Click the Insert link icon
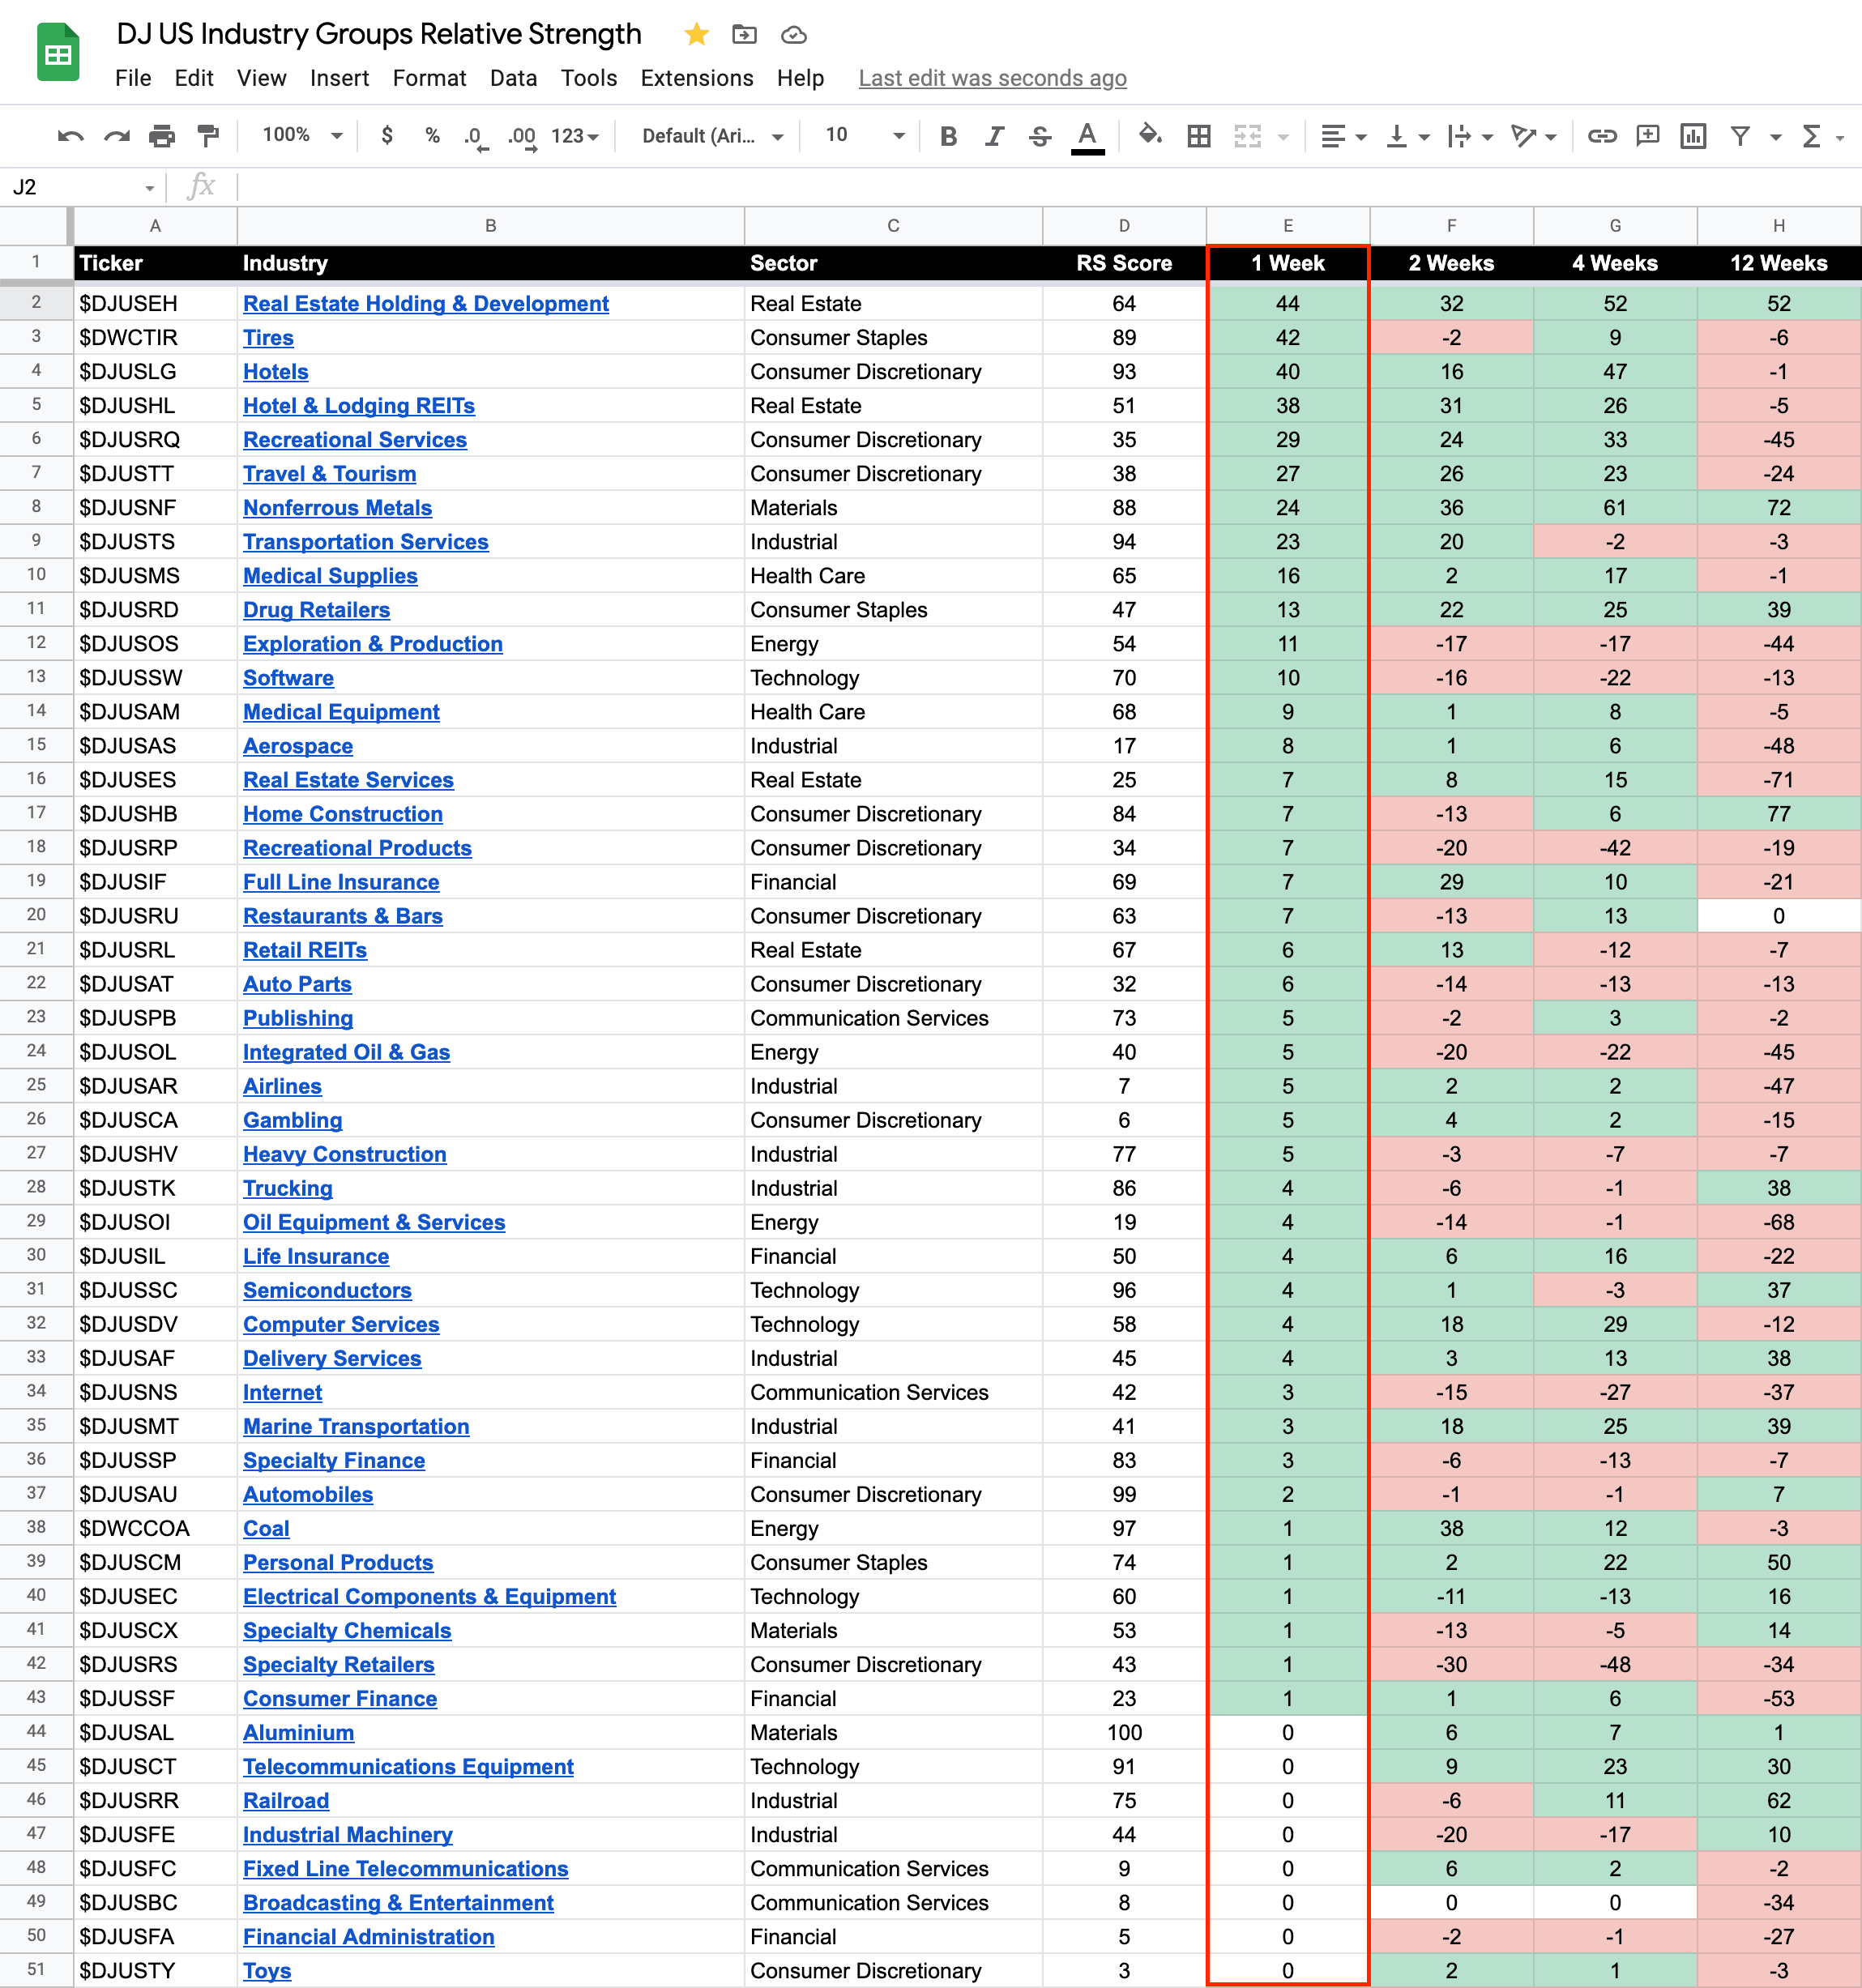 pos(1602,136)
